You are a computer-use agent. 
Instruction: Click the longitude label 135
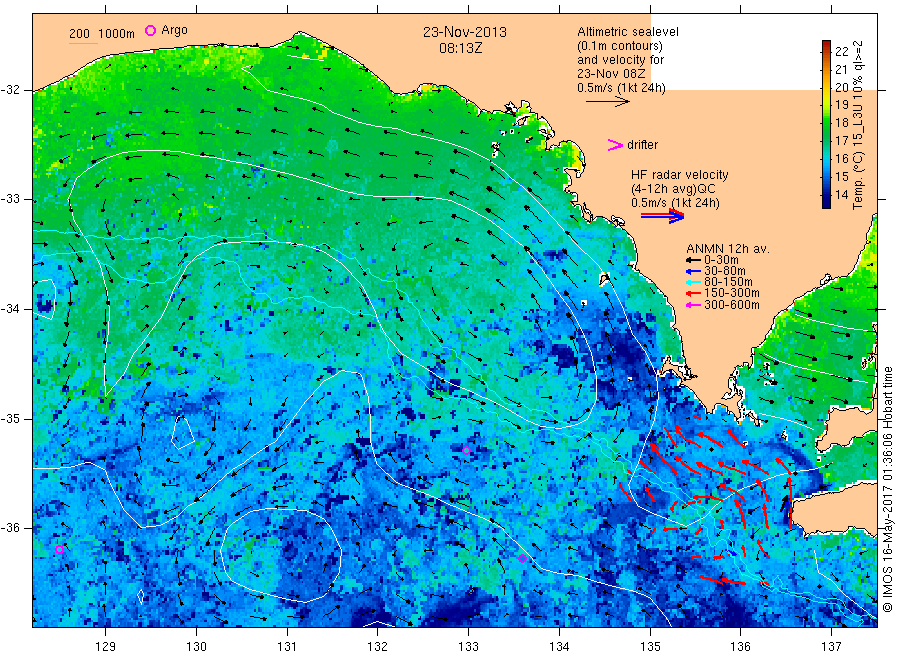click(x=650, y=646)
